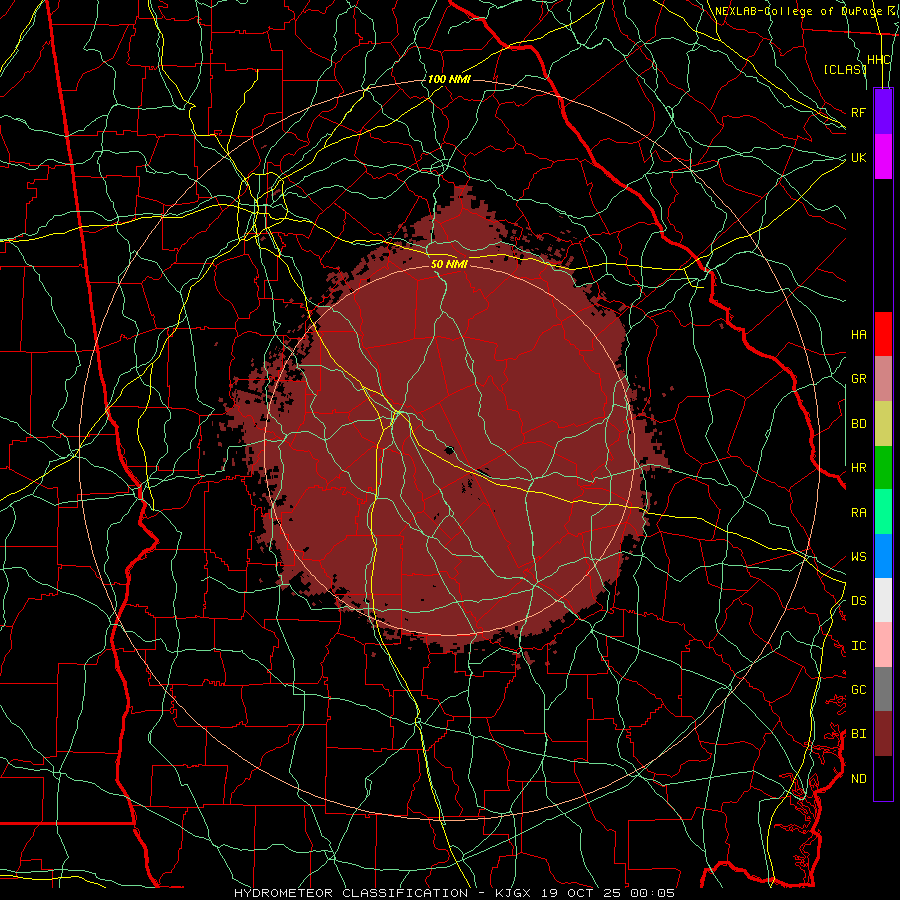Viewport: 900px width, 900px height.
Task: Click the WS legend label
Action: click(x=859, y=557)
